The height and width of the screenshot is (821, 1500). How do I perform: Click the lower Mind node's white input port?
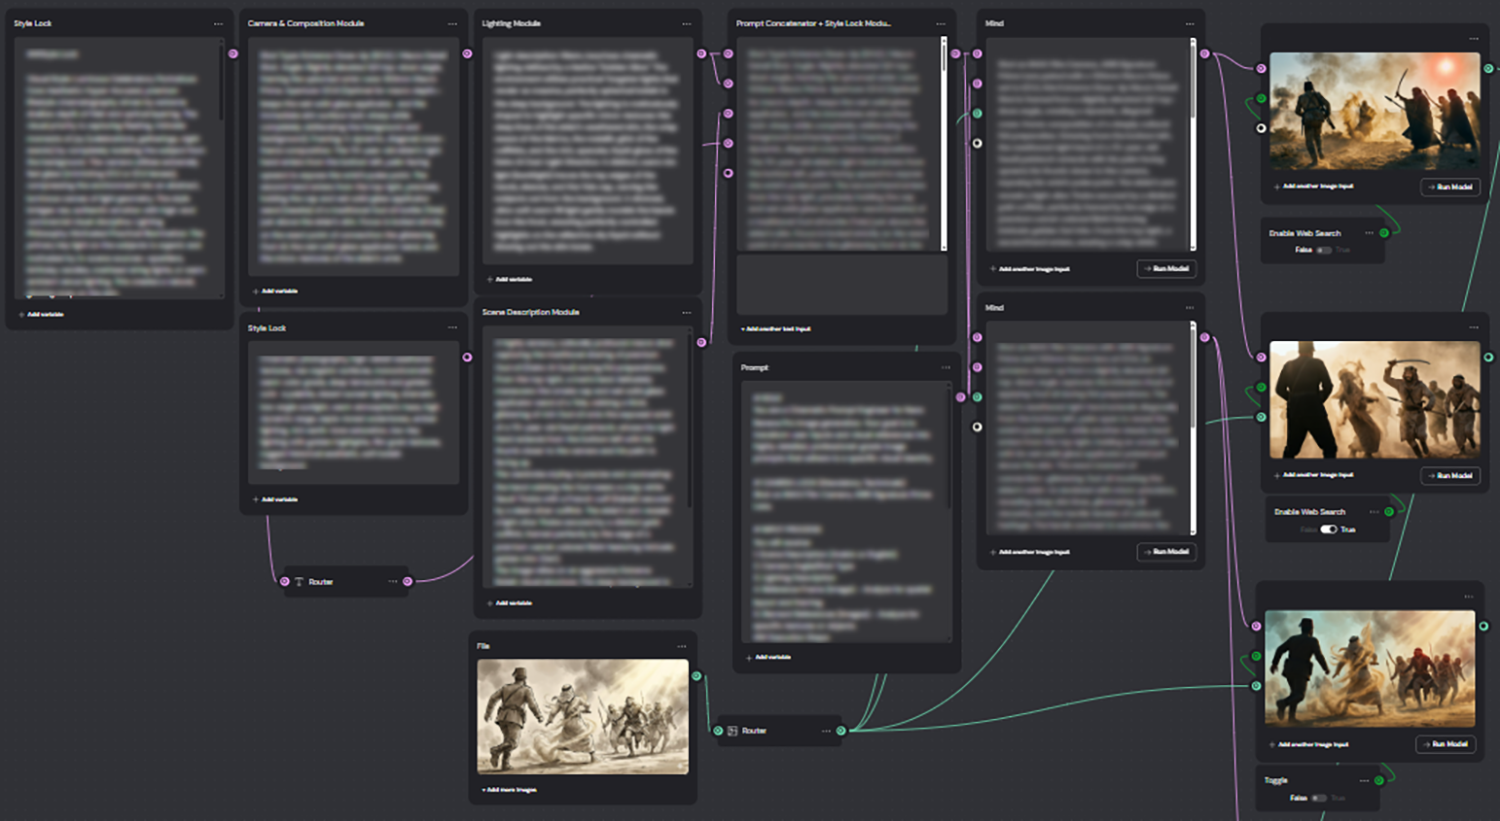tap(977, 427)
